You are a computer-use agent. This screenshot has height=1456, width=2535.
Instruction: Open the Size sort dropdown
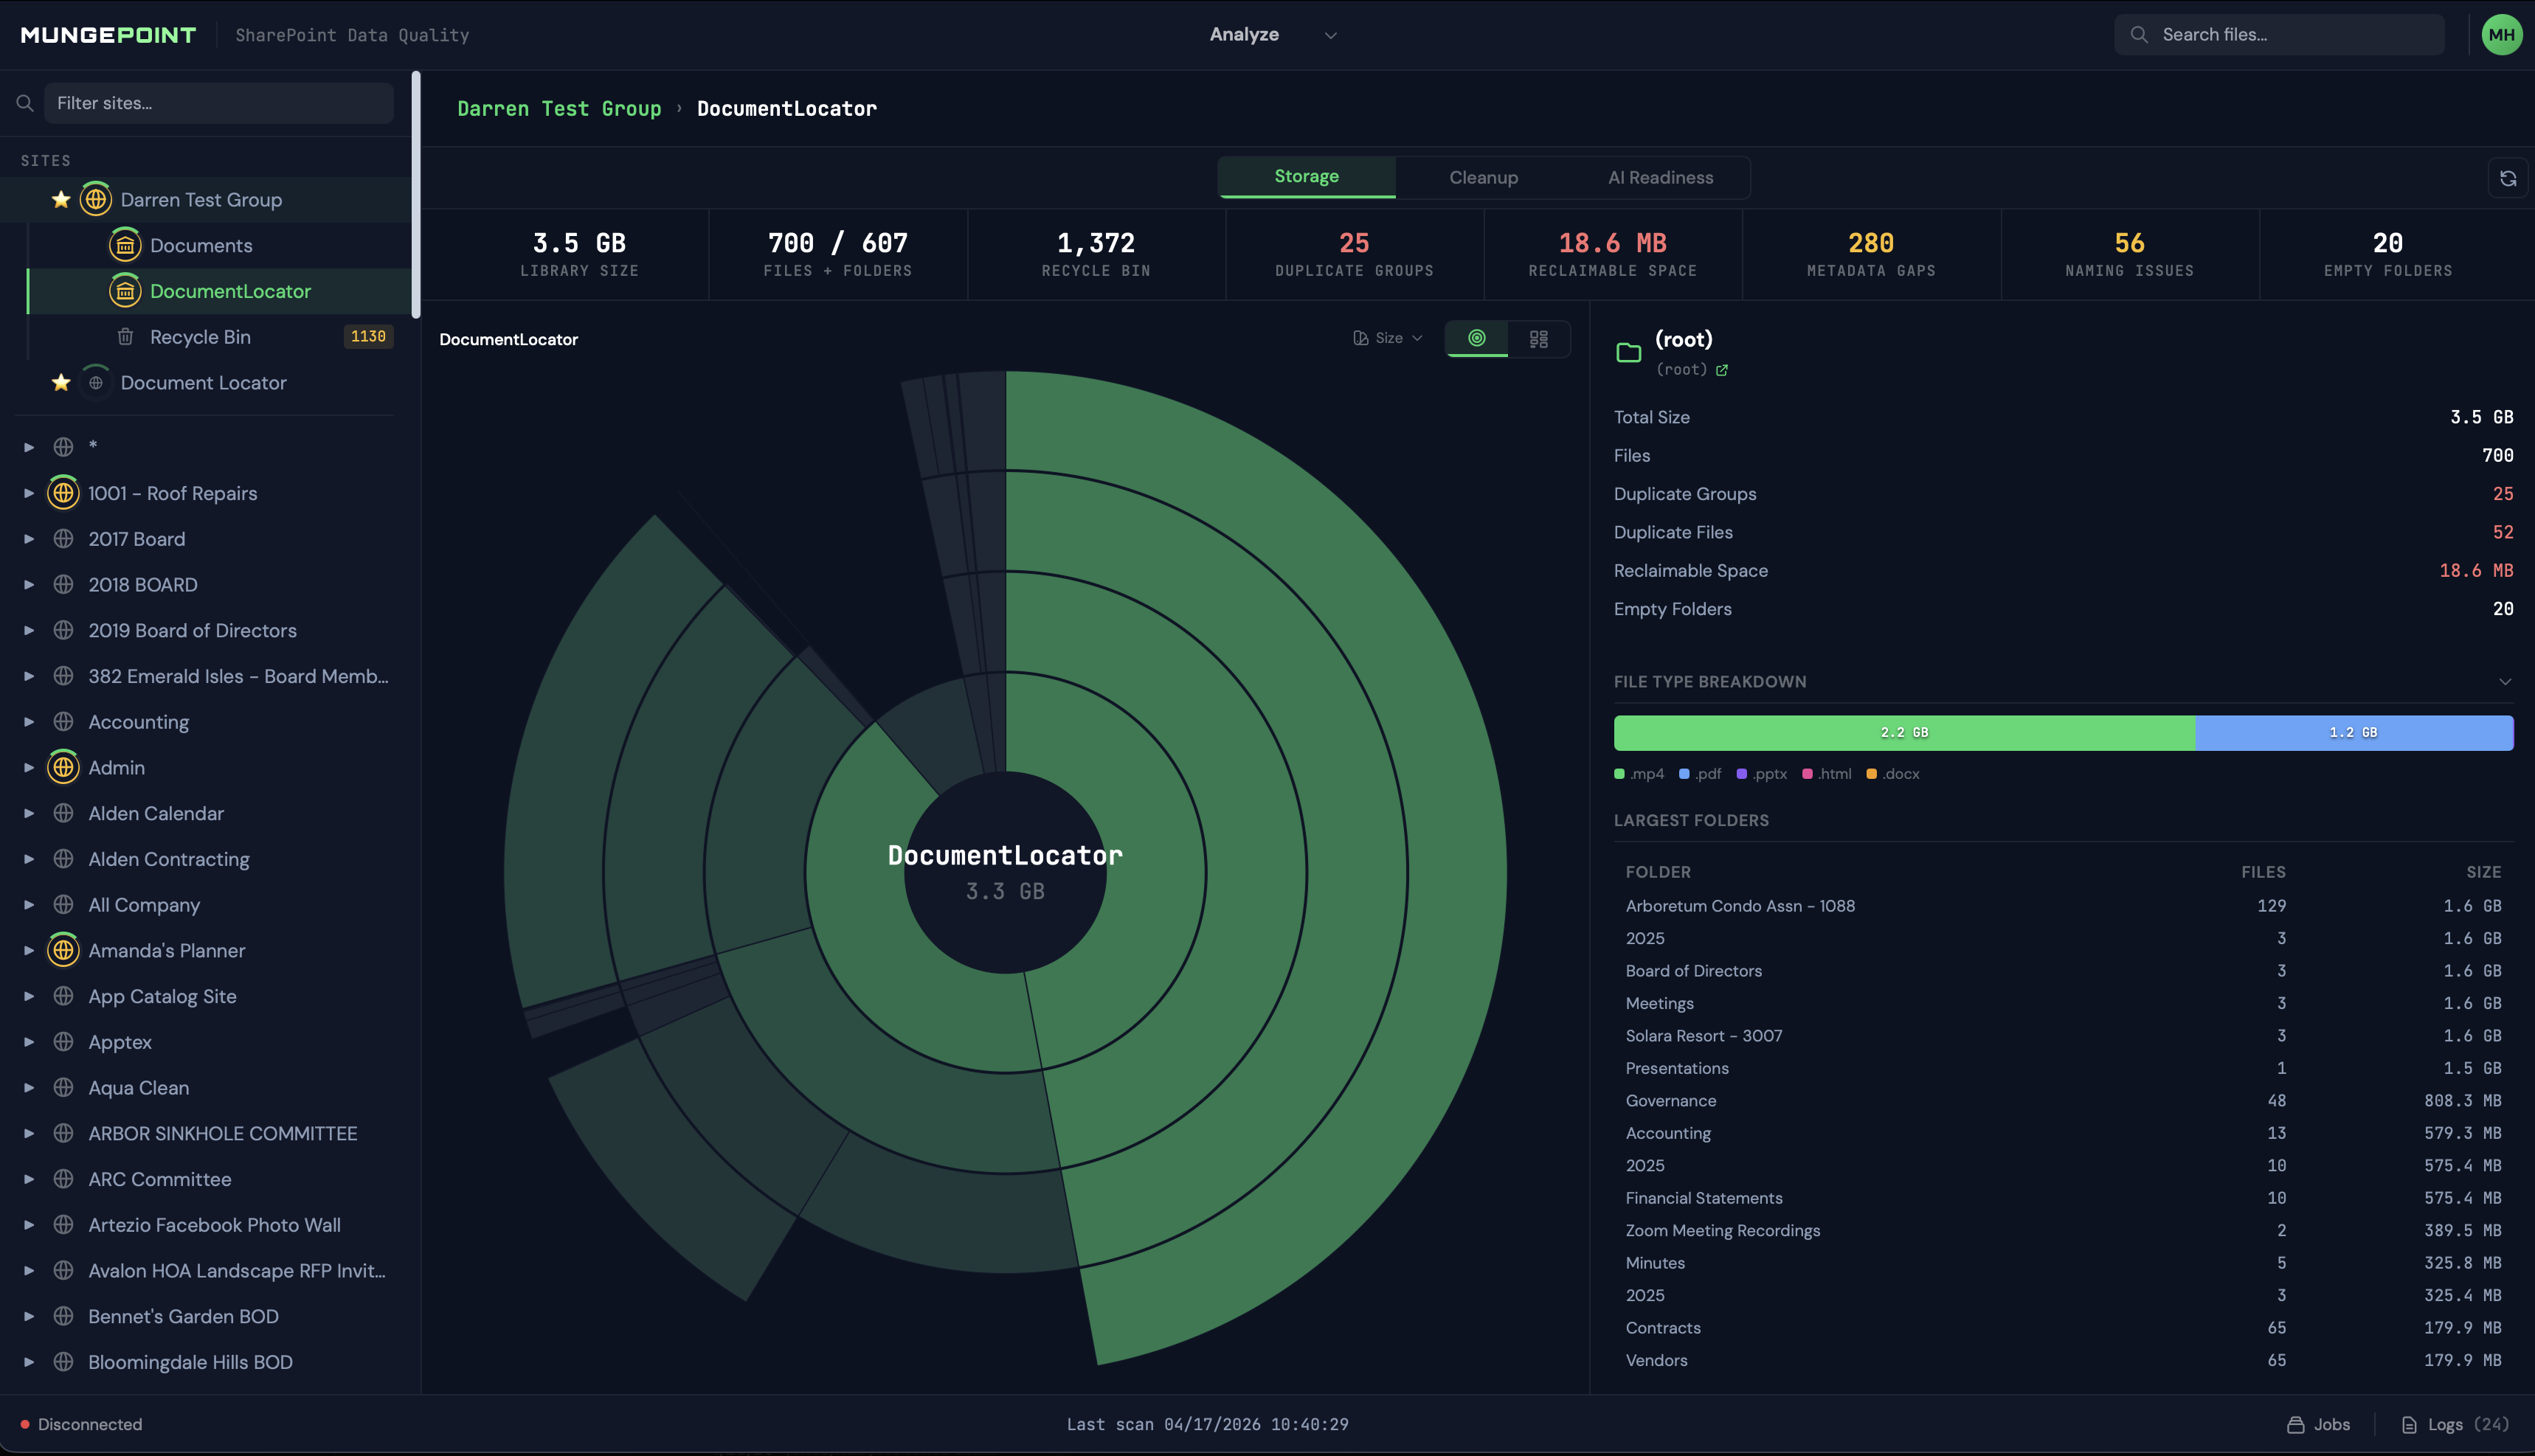[x=1388, y=338]
